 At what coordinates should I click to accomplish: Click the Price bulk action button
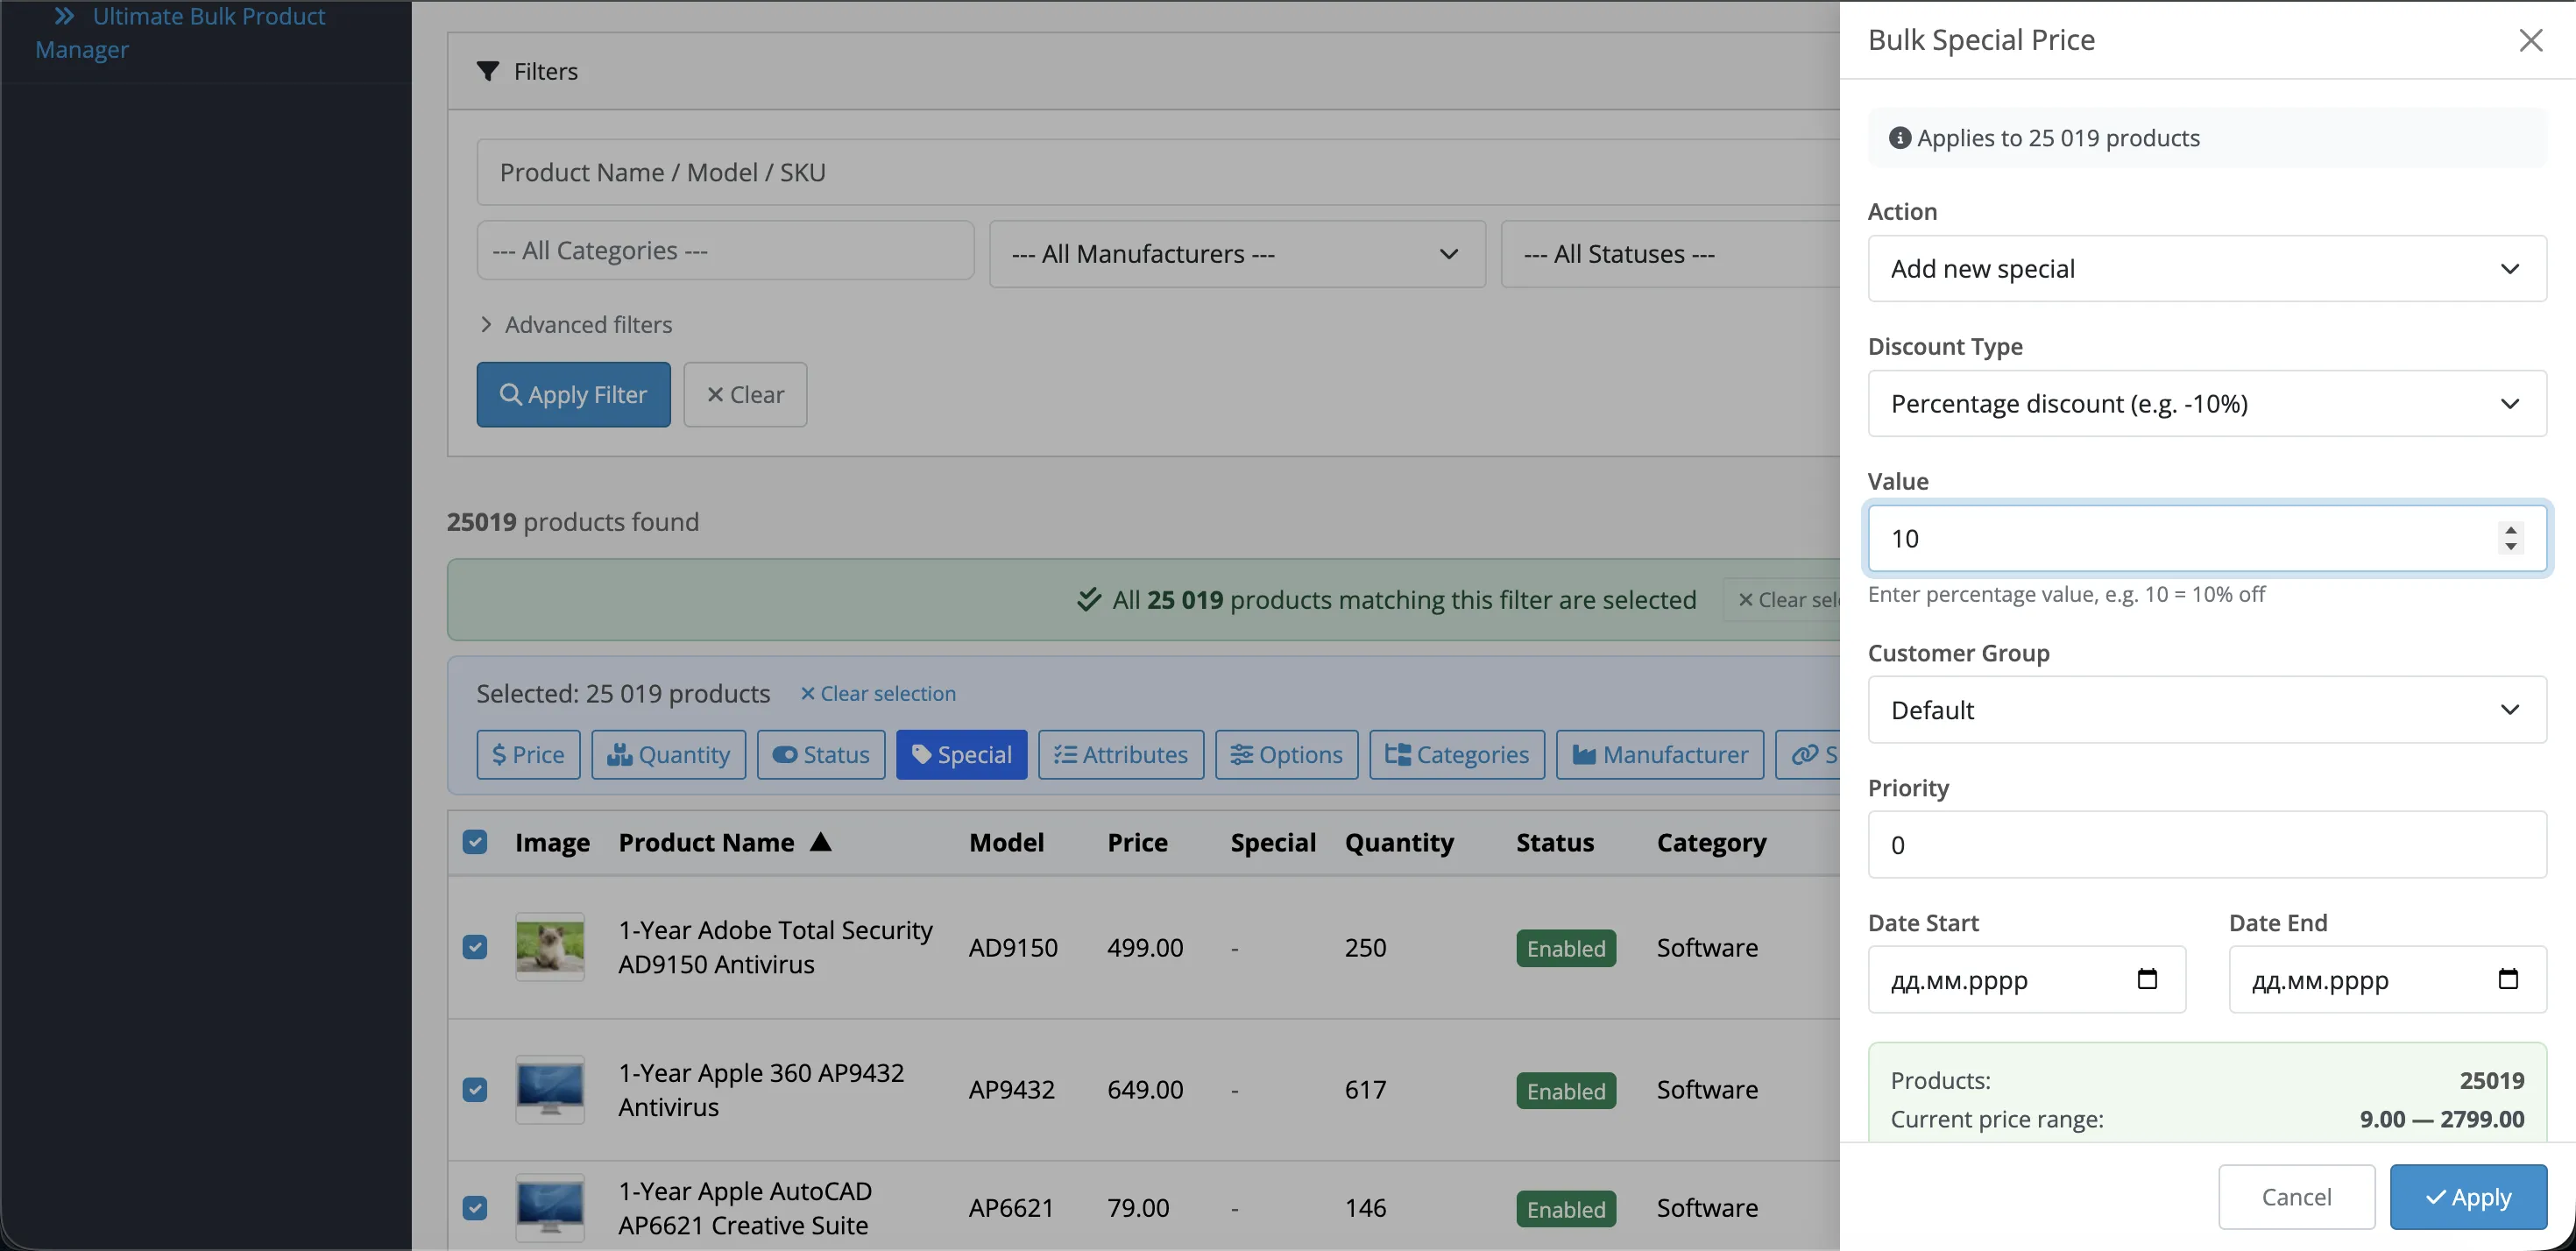pos(528,754)
